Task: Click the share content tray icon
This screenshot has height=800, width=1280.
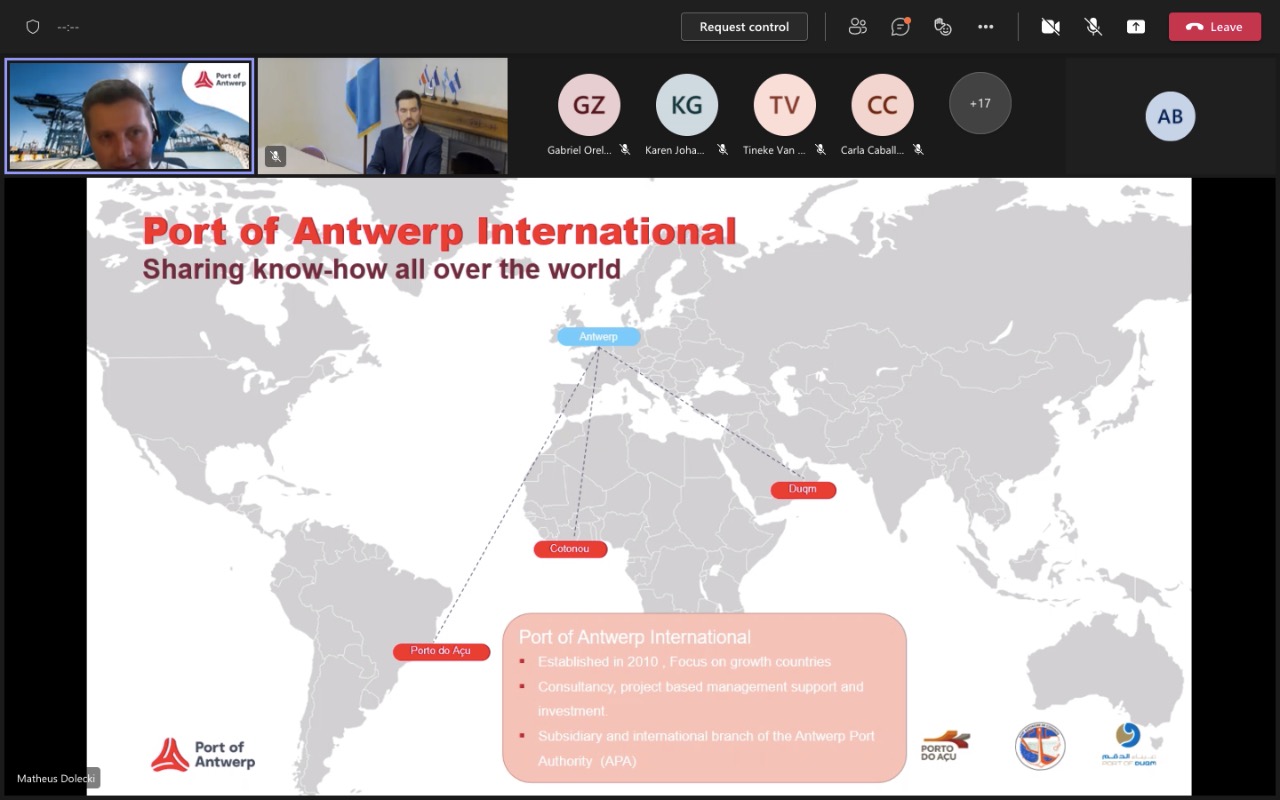Action: point(1136,27)
